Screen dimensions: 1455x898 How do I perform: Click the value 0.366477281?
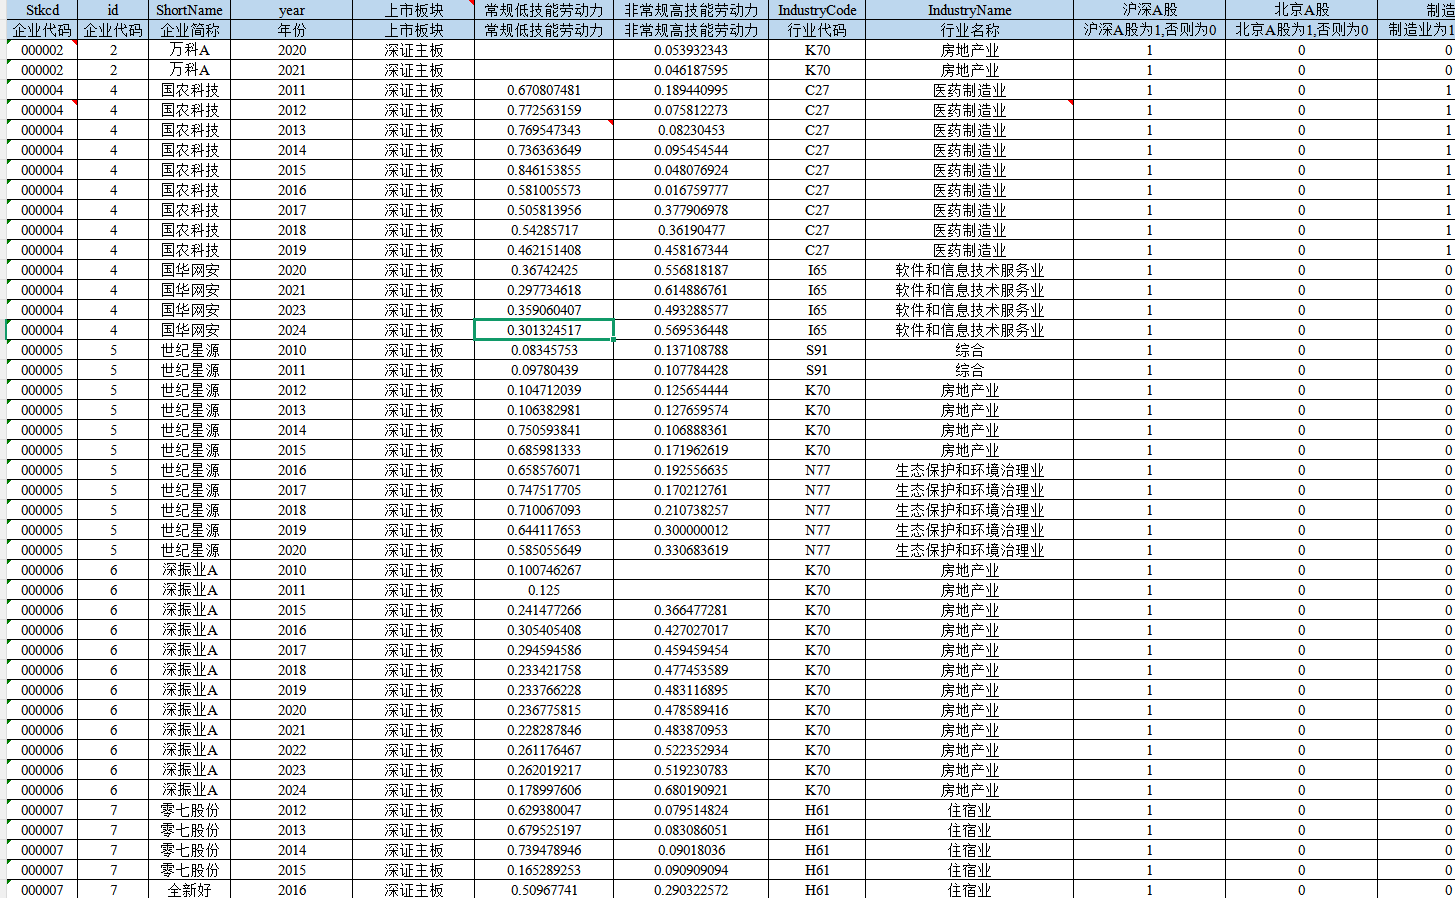coord(691,610)
